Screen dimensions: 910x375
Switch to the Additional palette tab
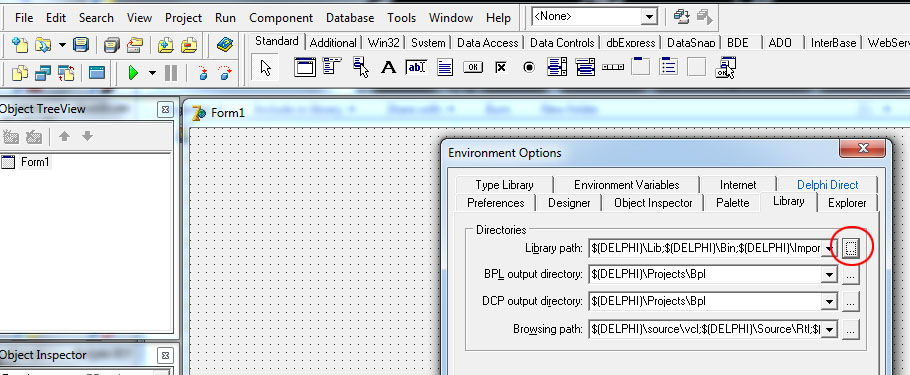tap(333, 43)
